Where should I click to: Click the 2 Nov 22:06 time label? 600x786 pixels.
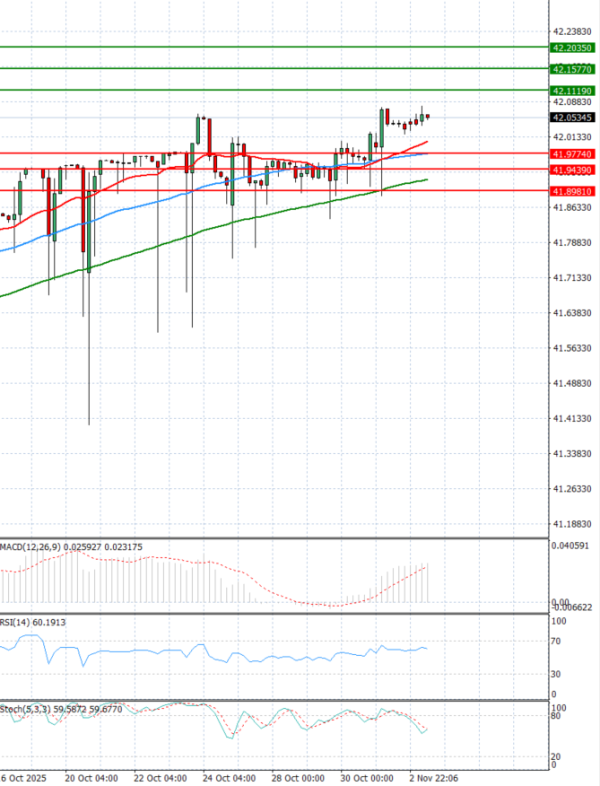pyautogui.click(x=431, y=777)
